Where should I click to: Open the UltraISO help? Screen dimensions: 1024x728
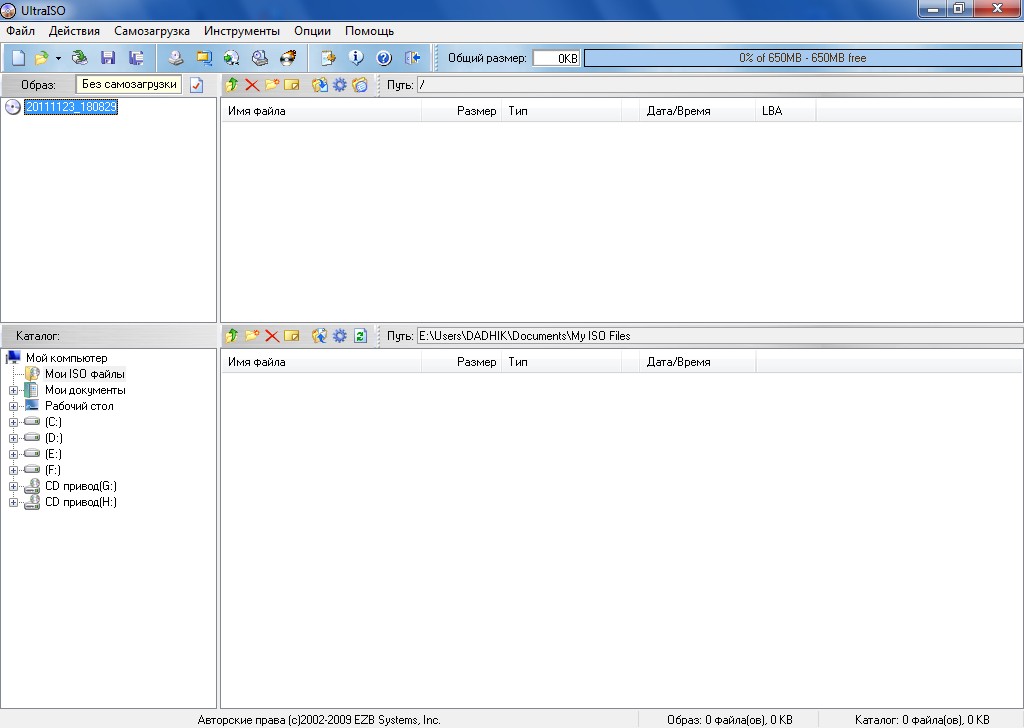coord(383,58)
